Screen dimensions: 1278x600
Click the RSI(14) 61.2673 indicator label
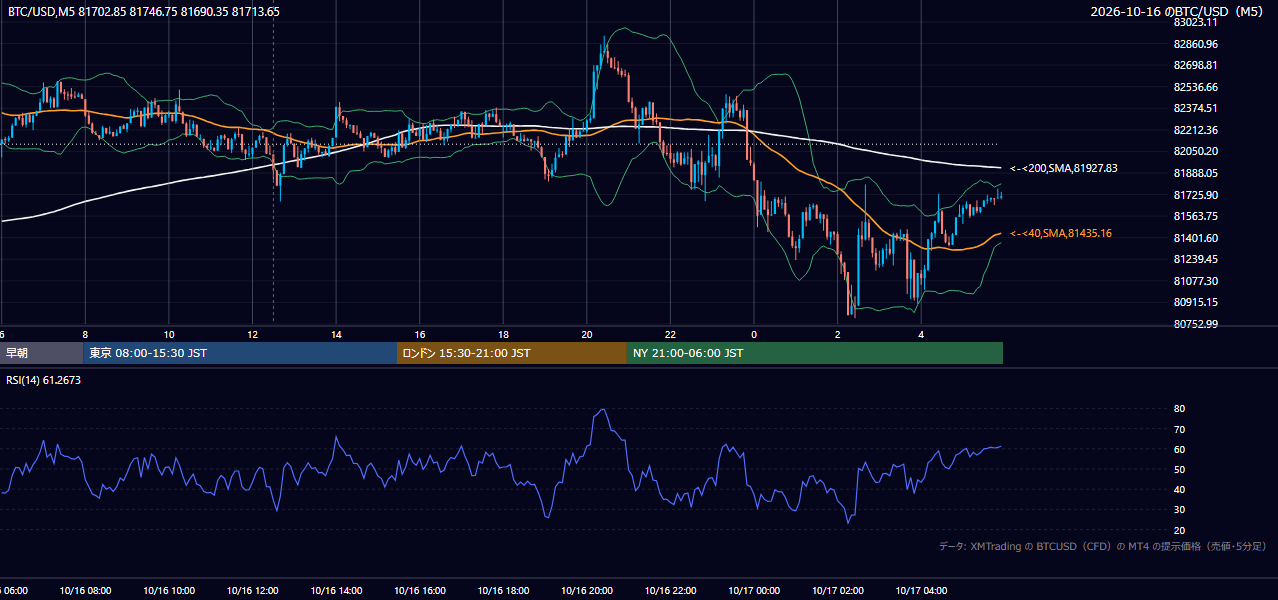[44, 380]
